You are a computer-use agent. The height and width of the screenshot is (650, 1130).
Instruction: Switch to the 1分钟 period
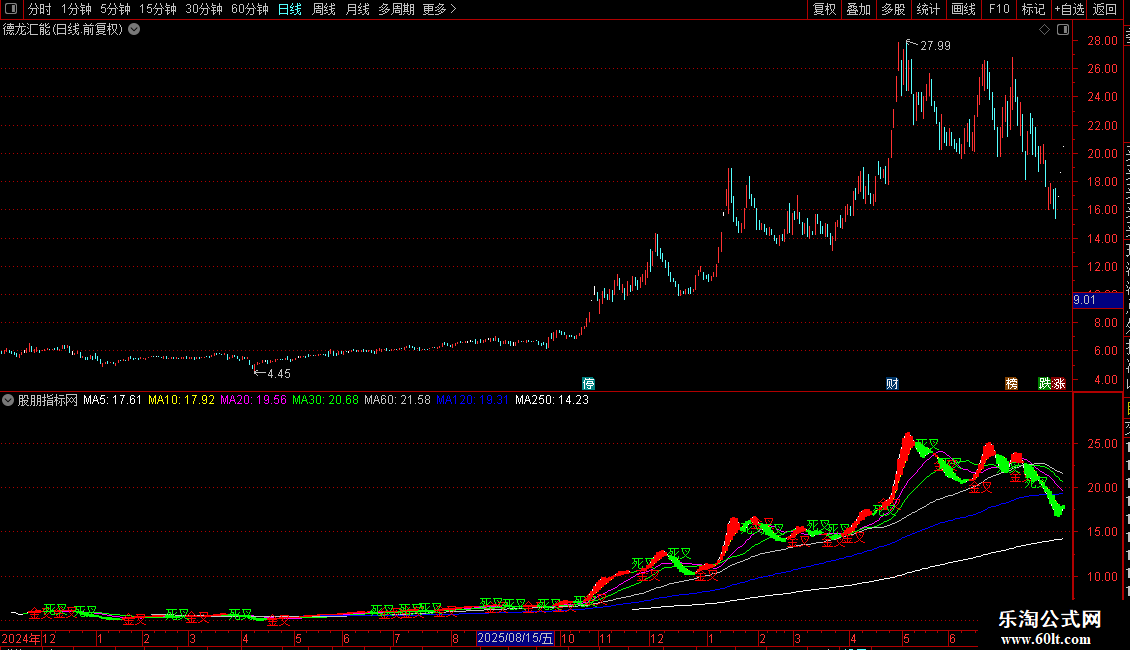point(76,9)
